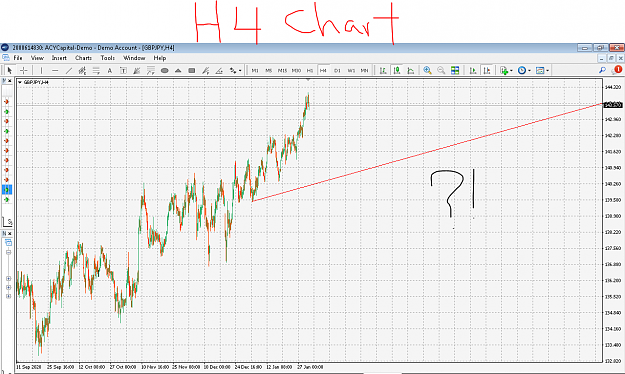625x374 pixels.
Task: Show chart as line chart
Action: click(411, 71)
